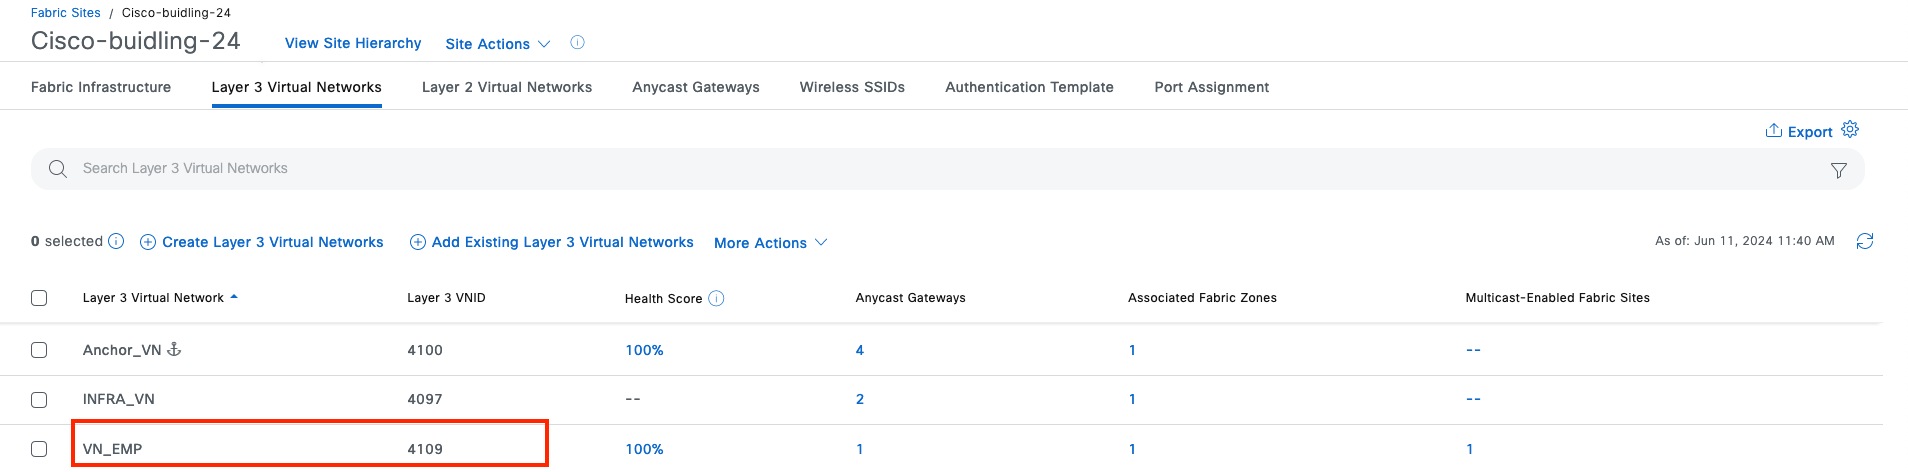
Task: Click the info icon beside Site Actions
Action: 577,43
